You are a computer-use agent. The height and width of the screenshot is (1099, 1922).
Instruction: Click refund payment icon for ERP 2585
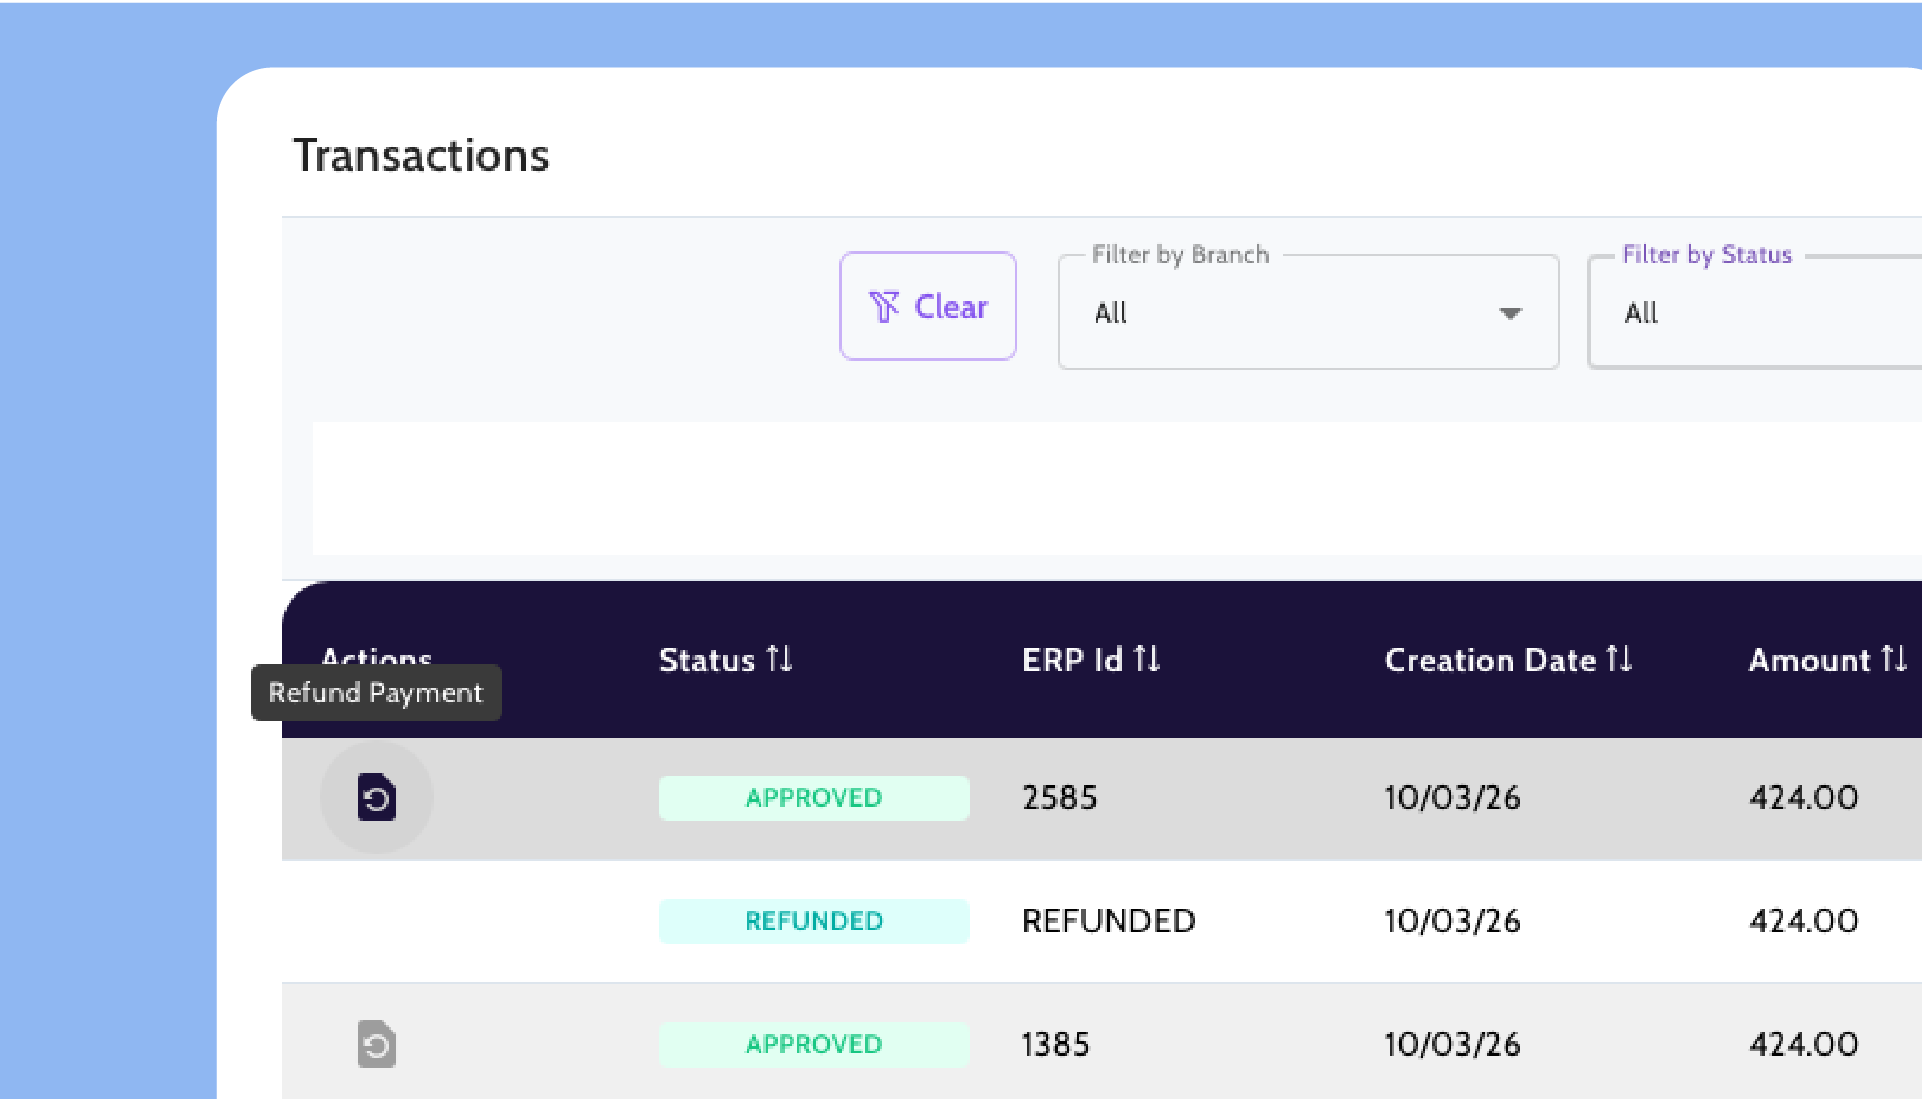click(376, 797)
